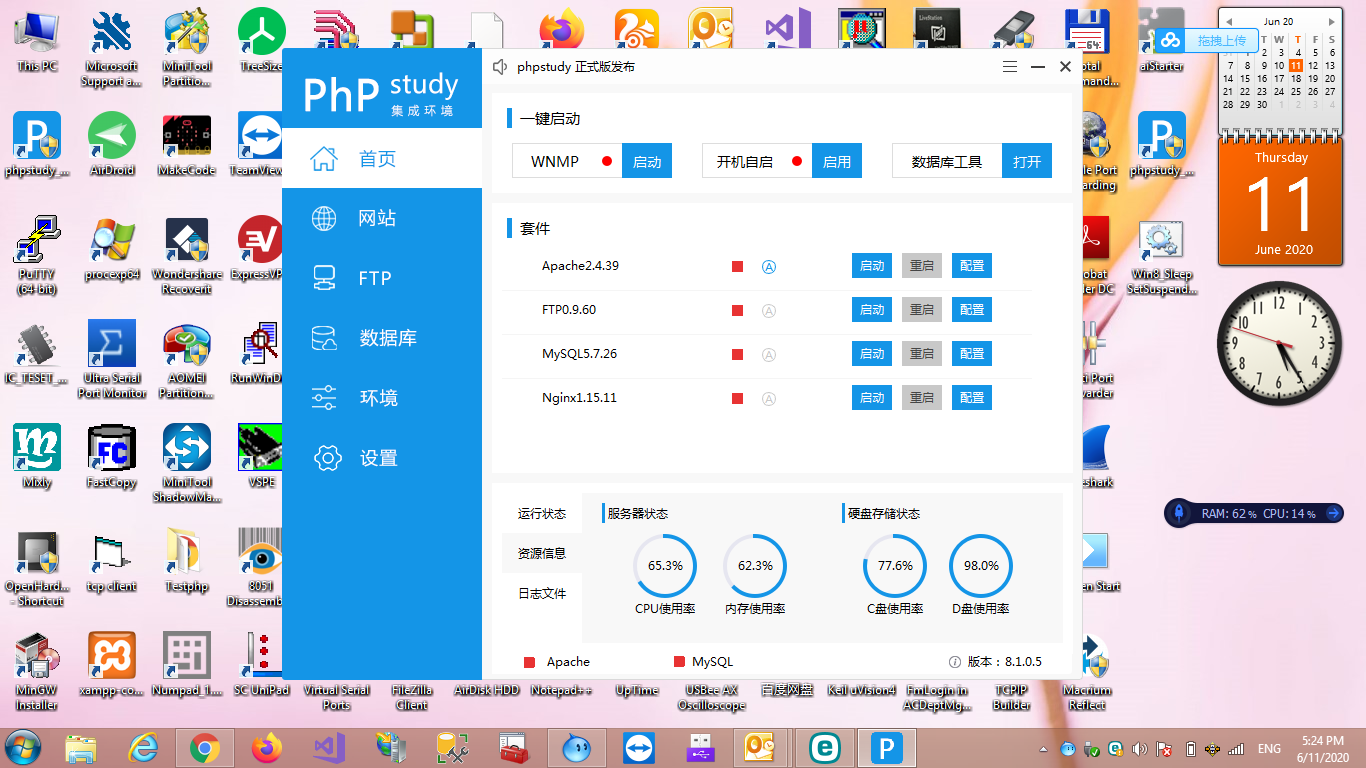Click 重启 for FTP0.9.60
This screenshot has width=1366, height=768.
[x=922, y=310]
